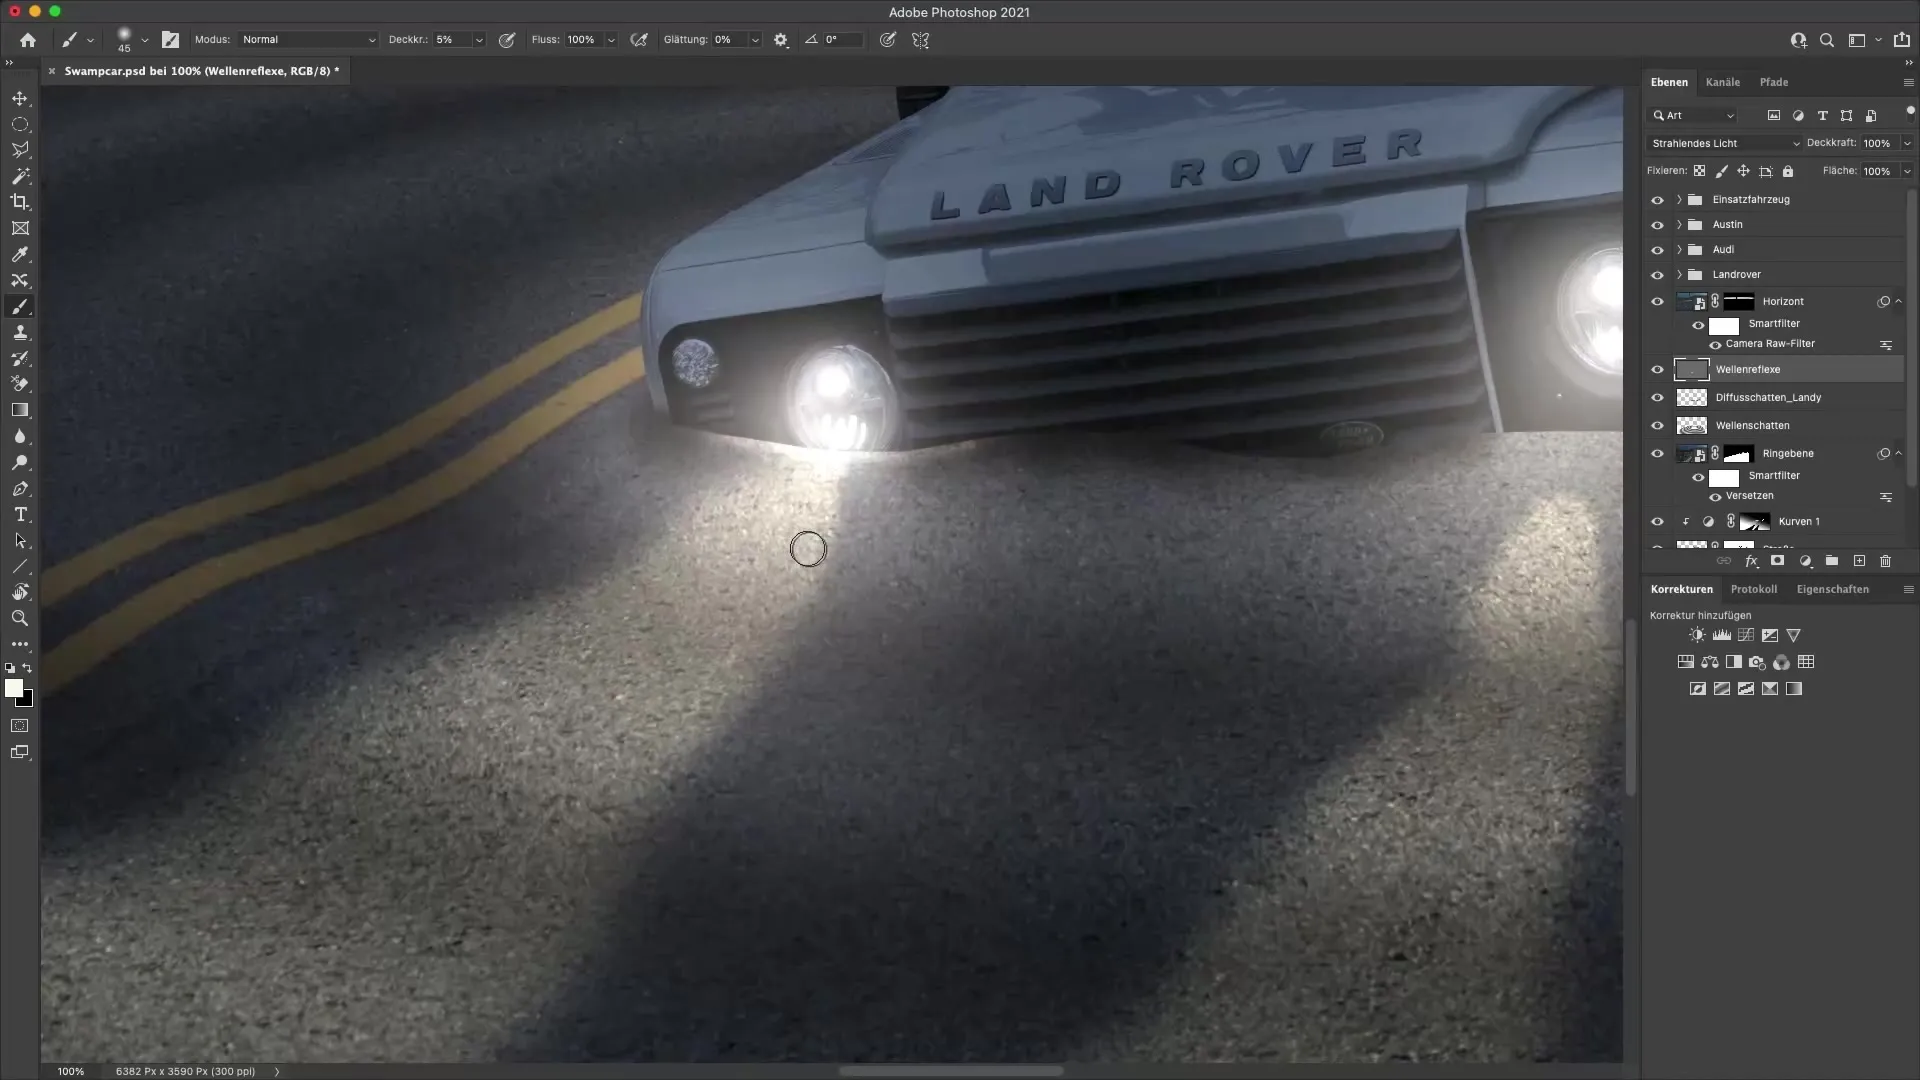Screen dimensions: 1920x1080
Task: Switch to the Kanäle tab
Action: (1723, 82)
